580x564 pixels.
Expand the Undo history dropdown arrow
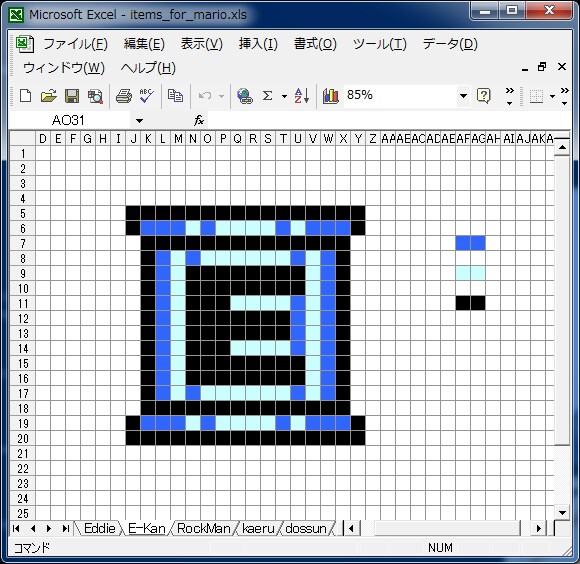coord(221,96)
